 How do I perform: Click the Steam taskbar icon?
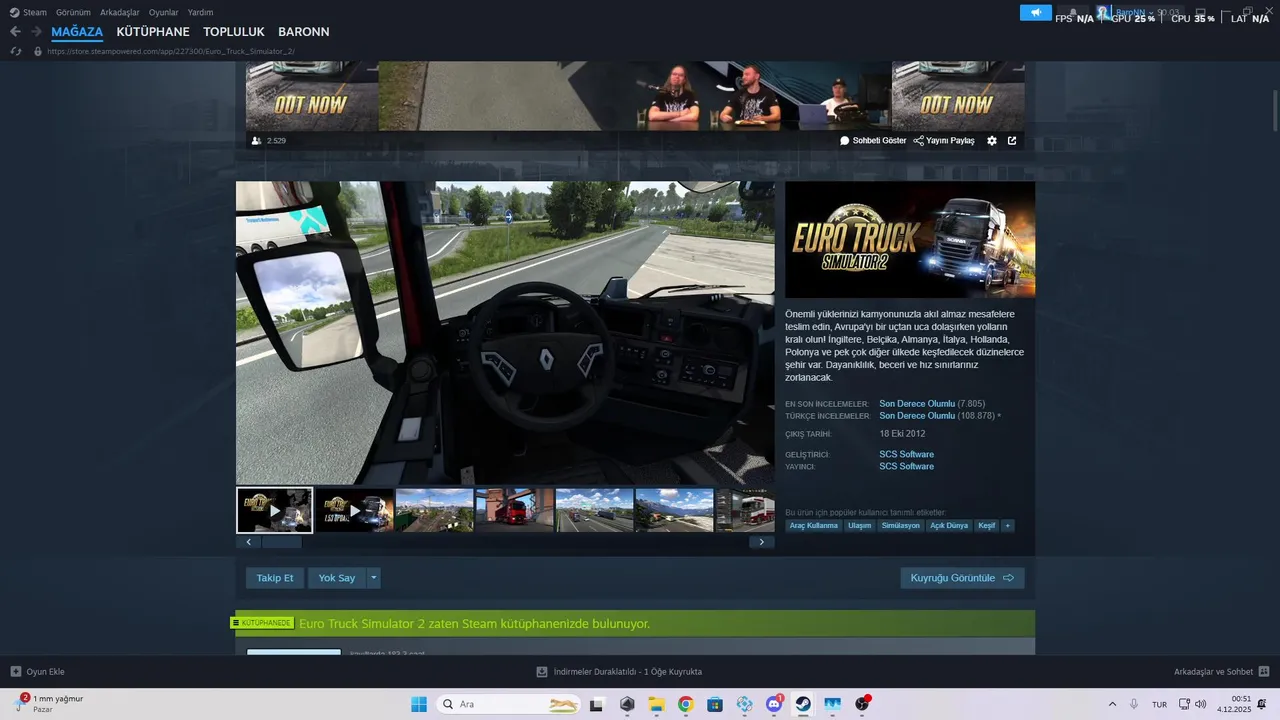(803, 704)
